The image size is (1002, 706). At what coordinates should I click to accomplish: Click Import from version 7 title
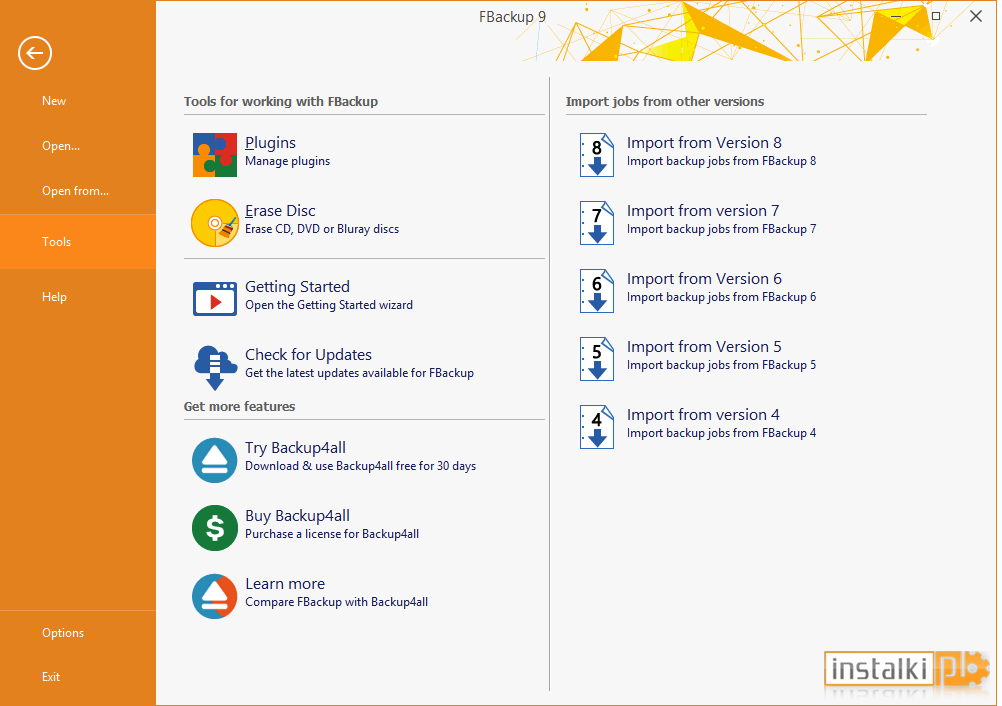(702, 211)
